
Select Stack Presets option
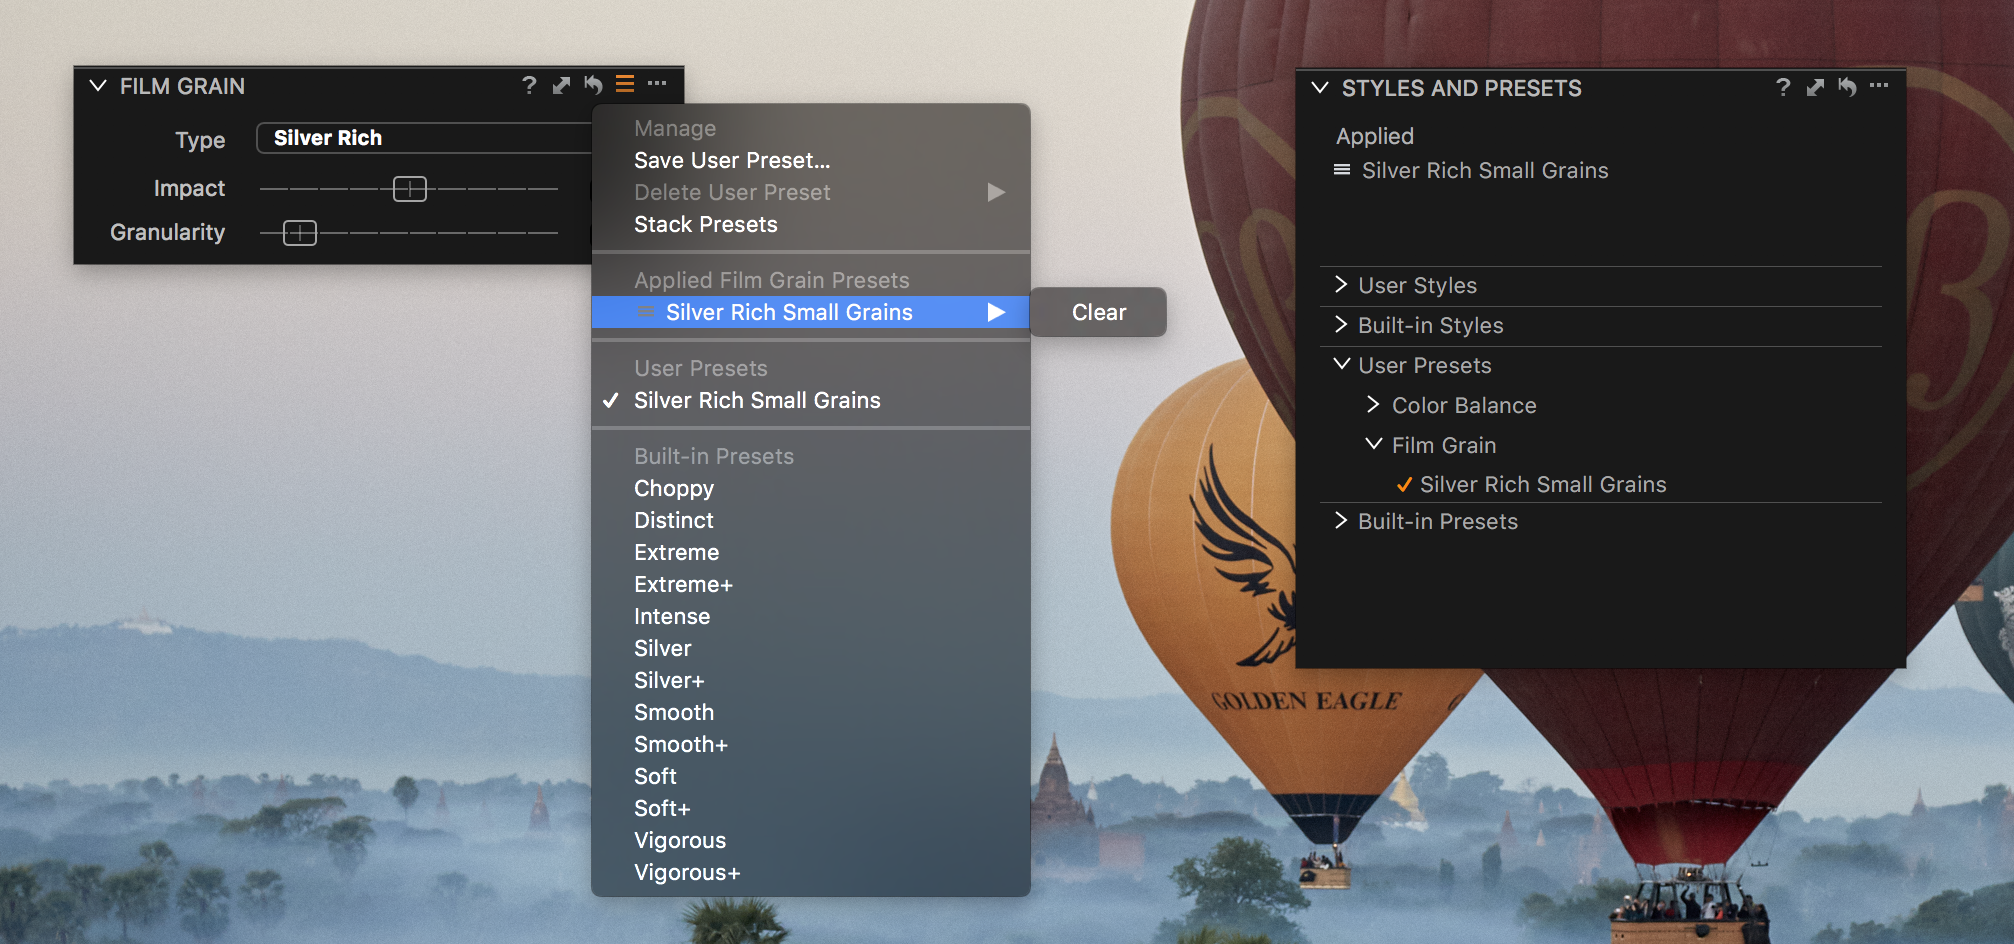click(706, 224)
